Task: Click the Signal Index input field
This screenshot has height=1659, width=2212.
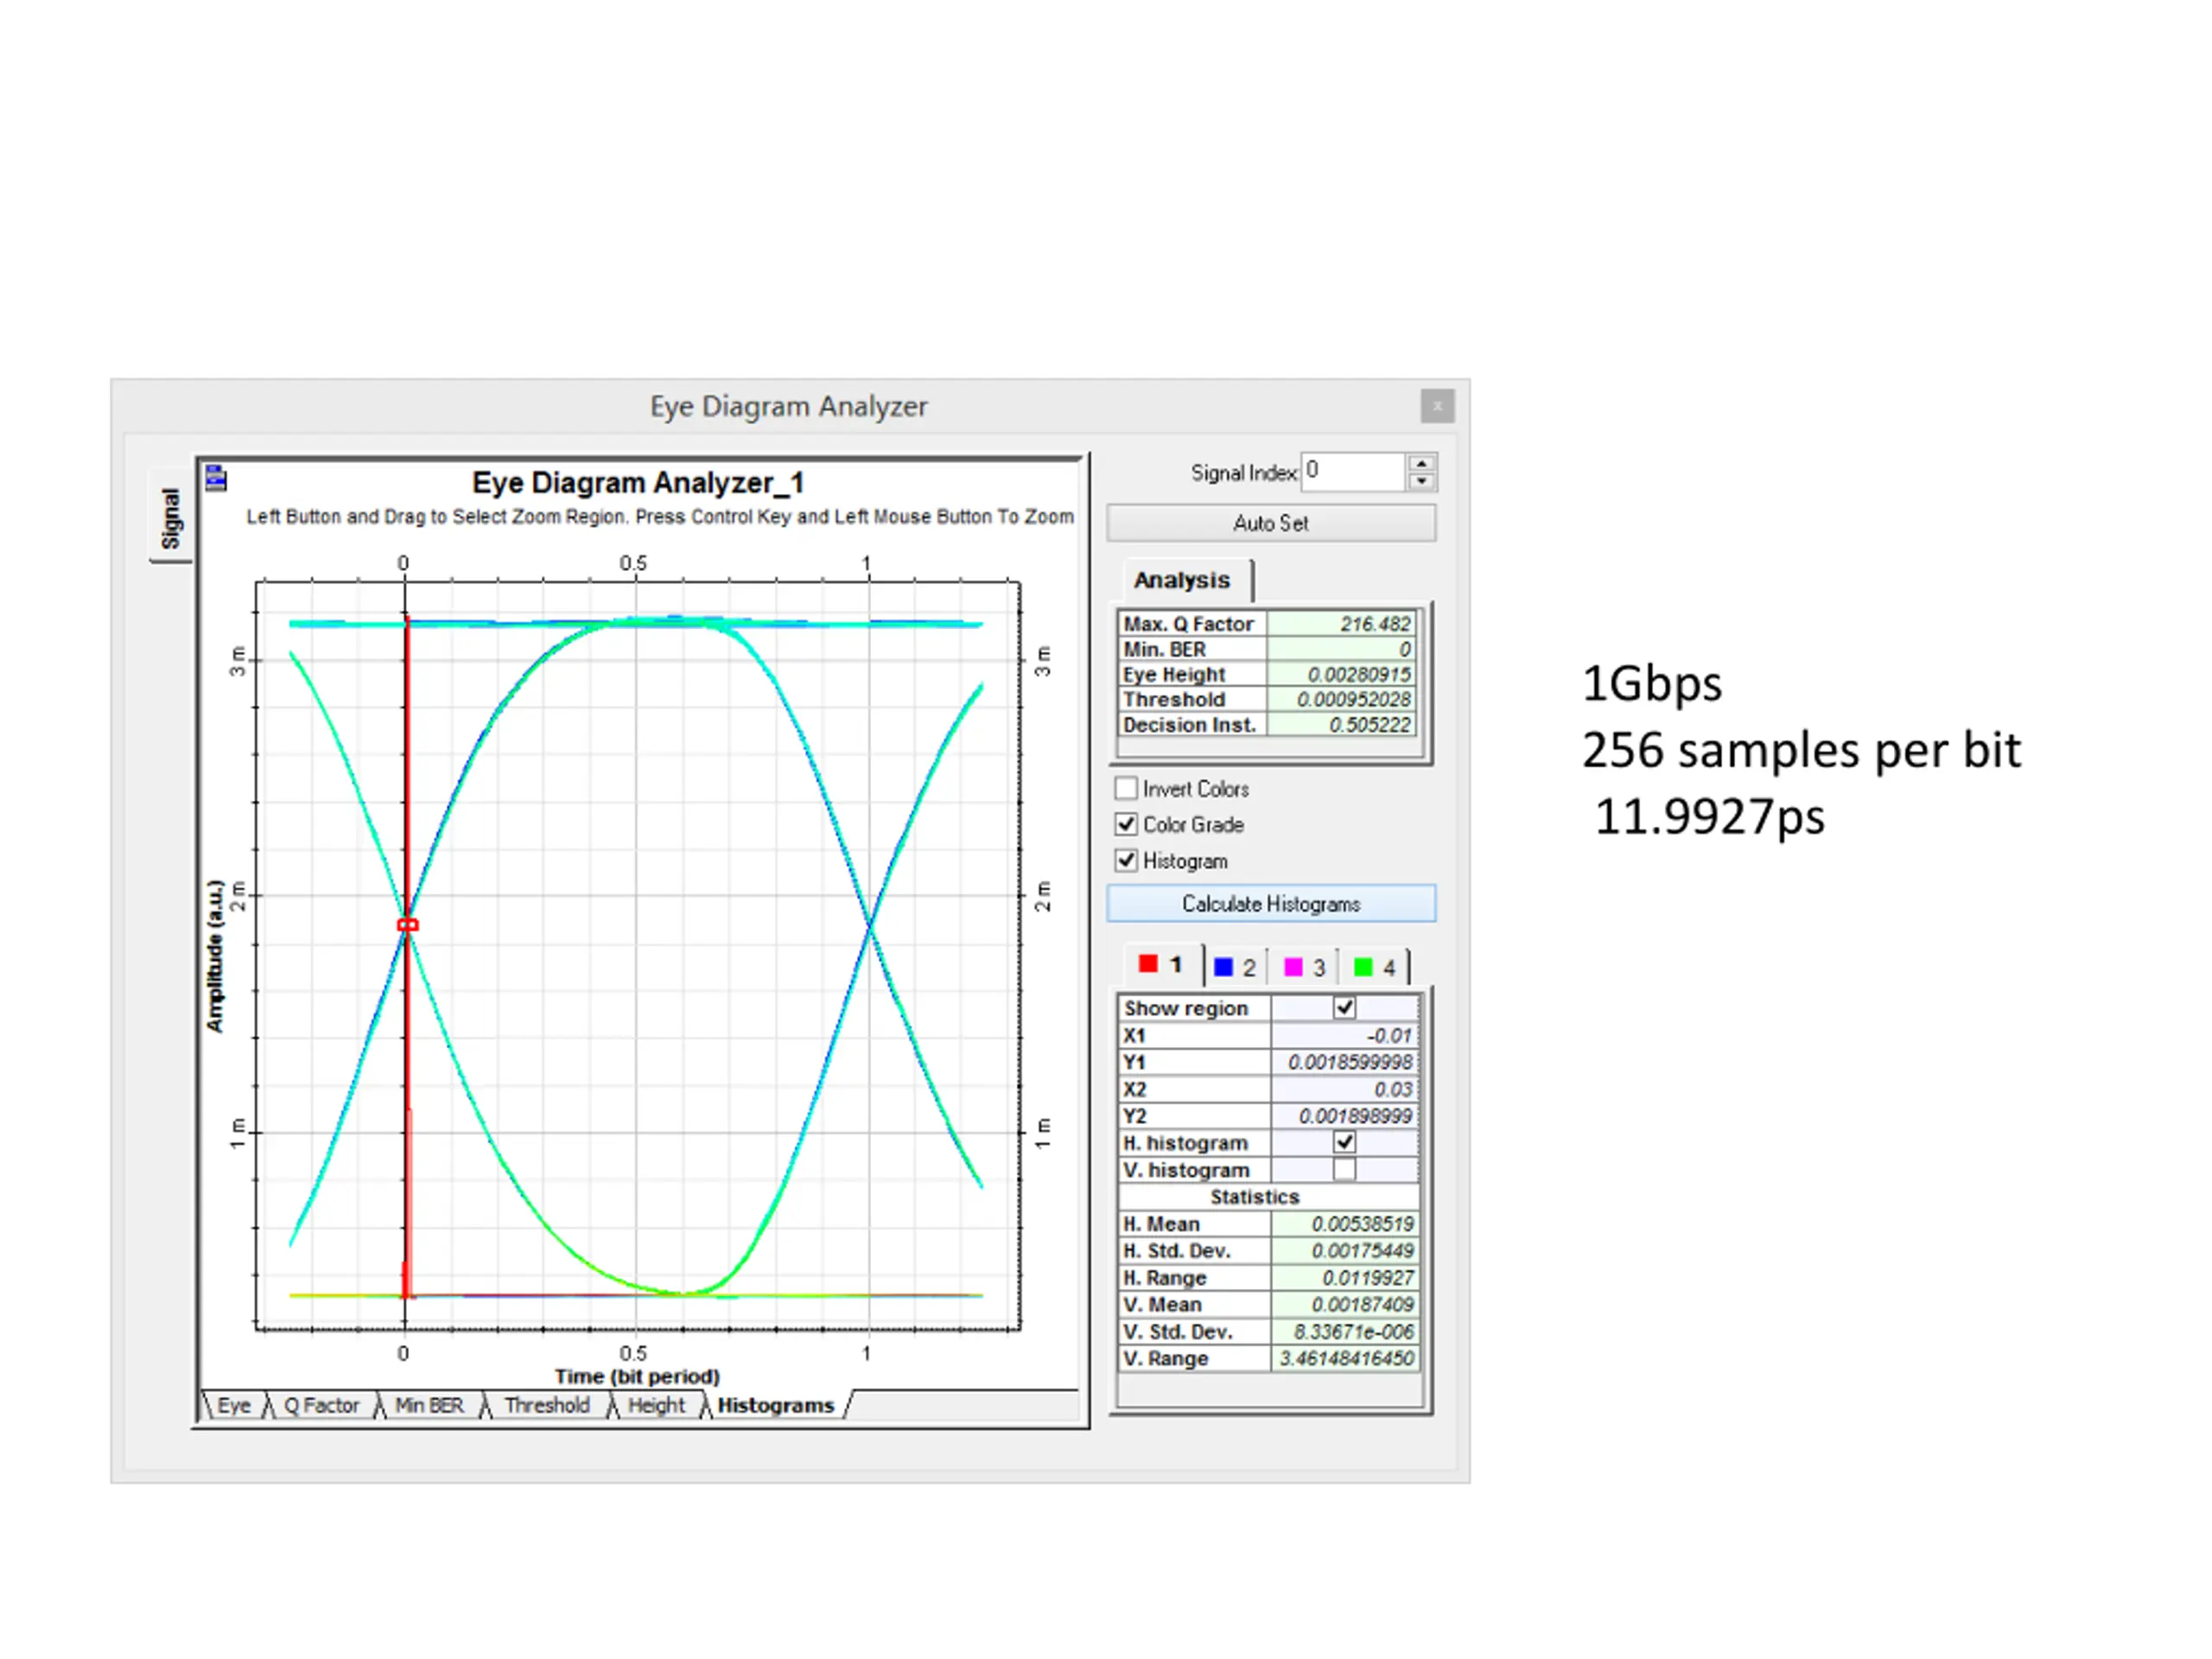Action: (x=1354, y=471)
